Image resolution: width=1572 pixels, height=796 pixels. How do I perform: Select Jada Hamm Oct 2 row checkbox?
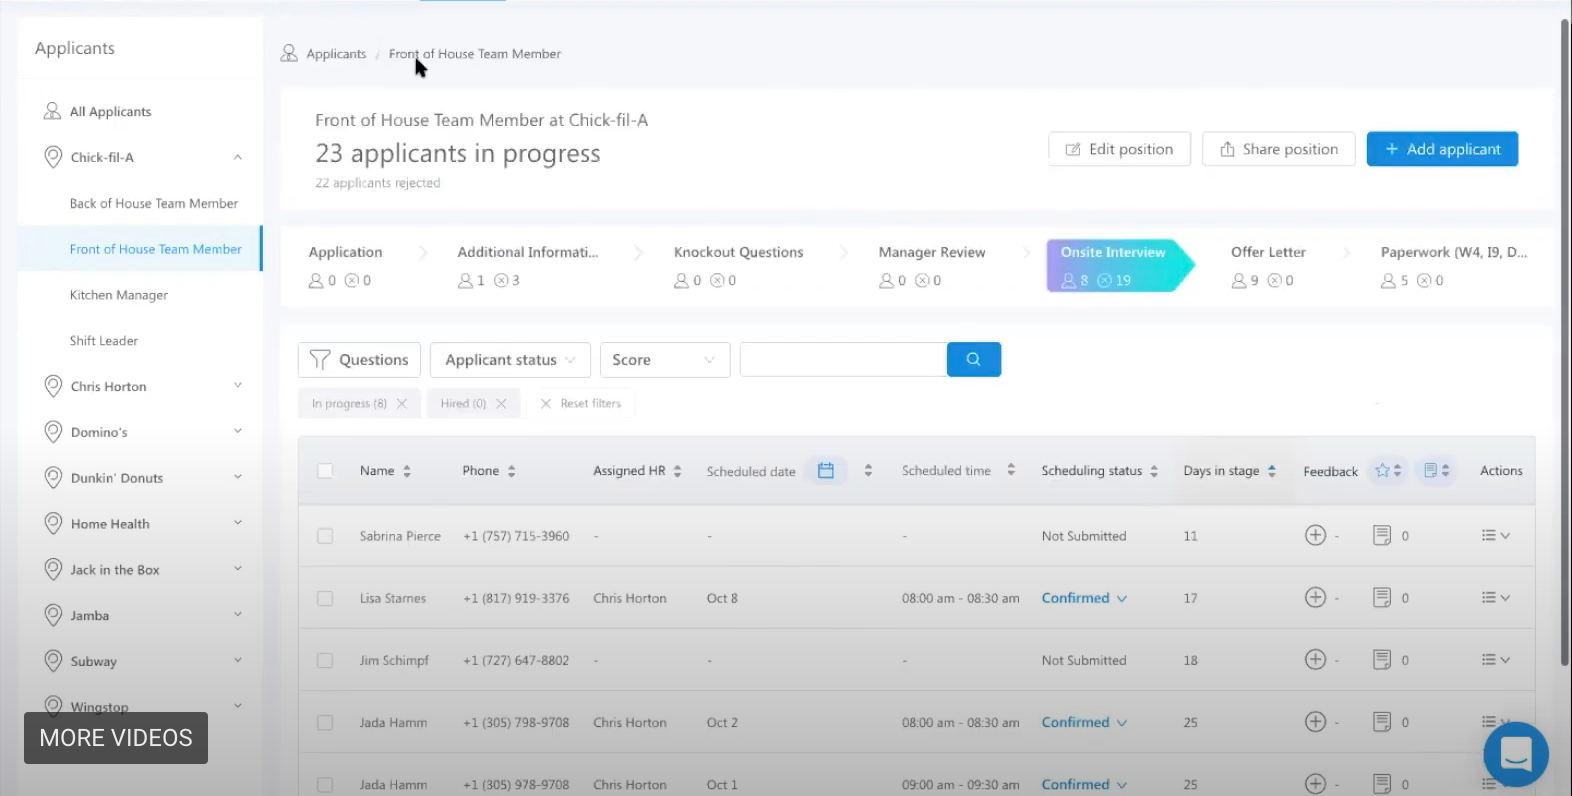(325, 722)
